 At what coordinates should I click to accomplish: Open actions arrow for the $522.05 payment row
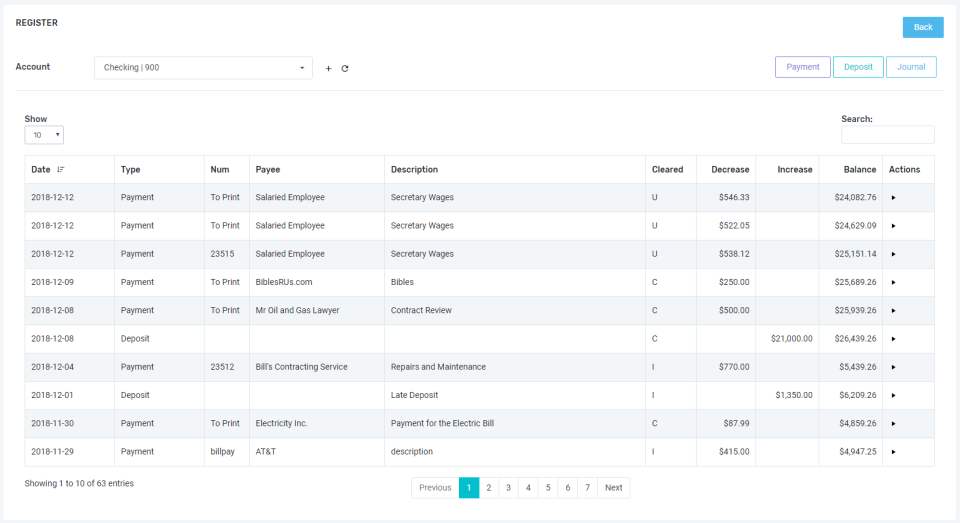[893, 226]
